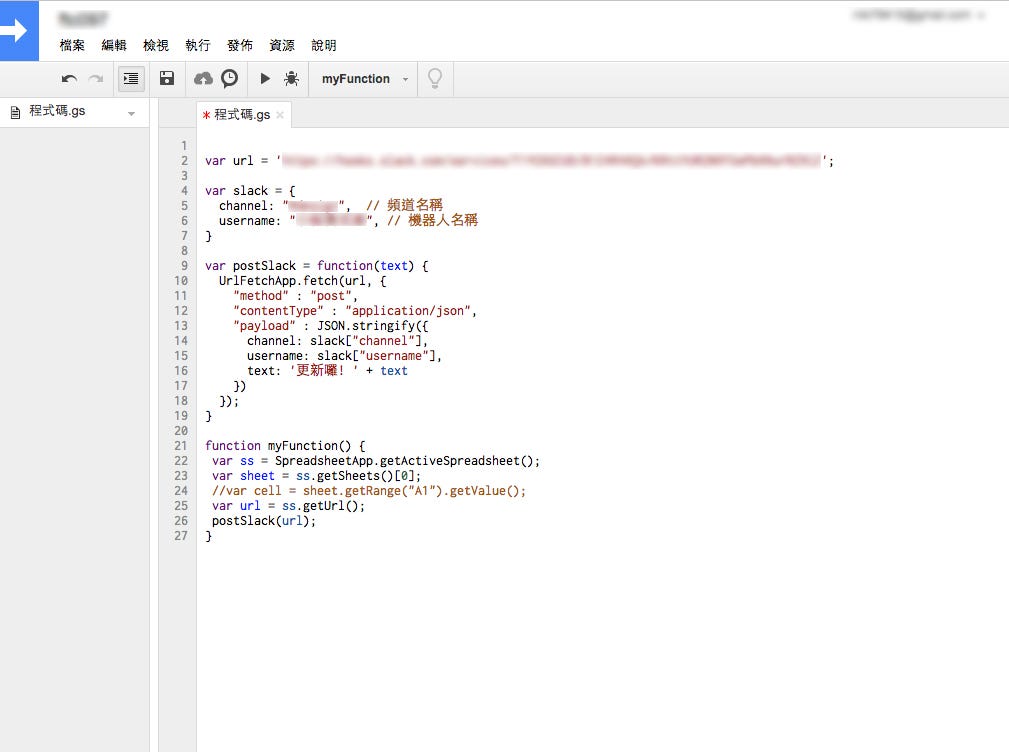Click on 'UrlFetchApp.fetch(url, {' code line
Screen dimensions: 1009x752
pos(302,281)
